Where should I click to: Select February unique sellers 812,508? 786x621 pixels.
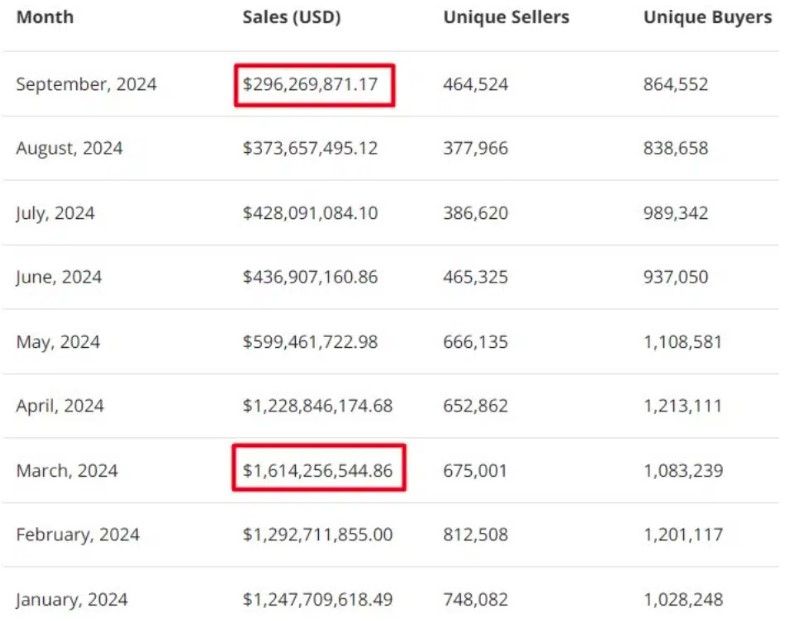[476, 535]
